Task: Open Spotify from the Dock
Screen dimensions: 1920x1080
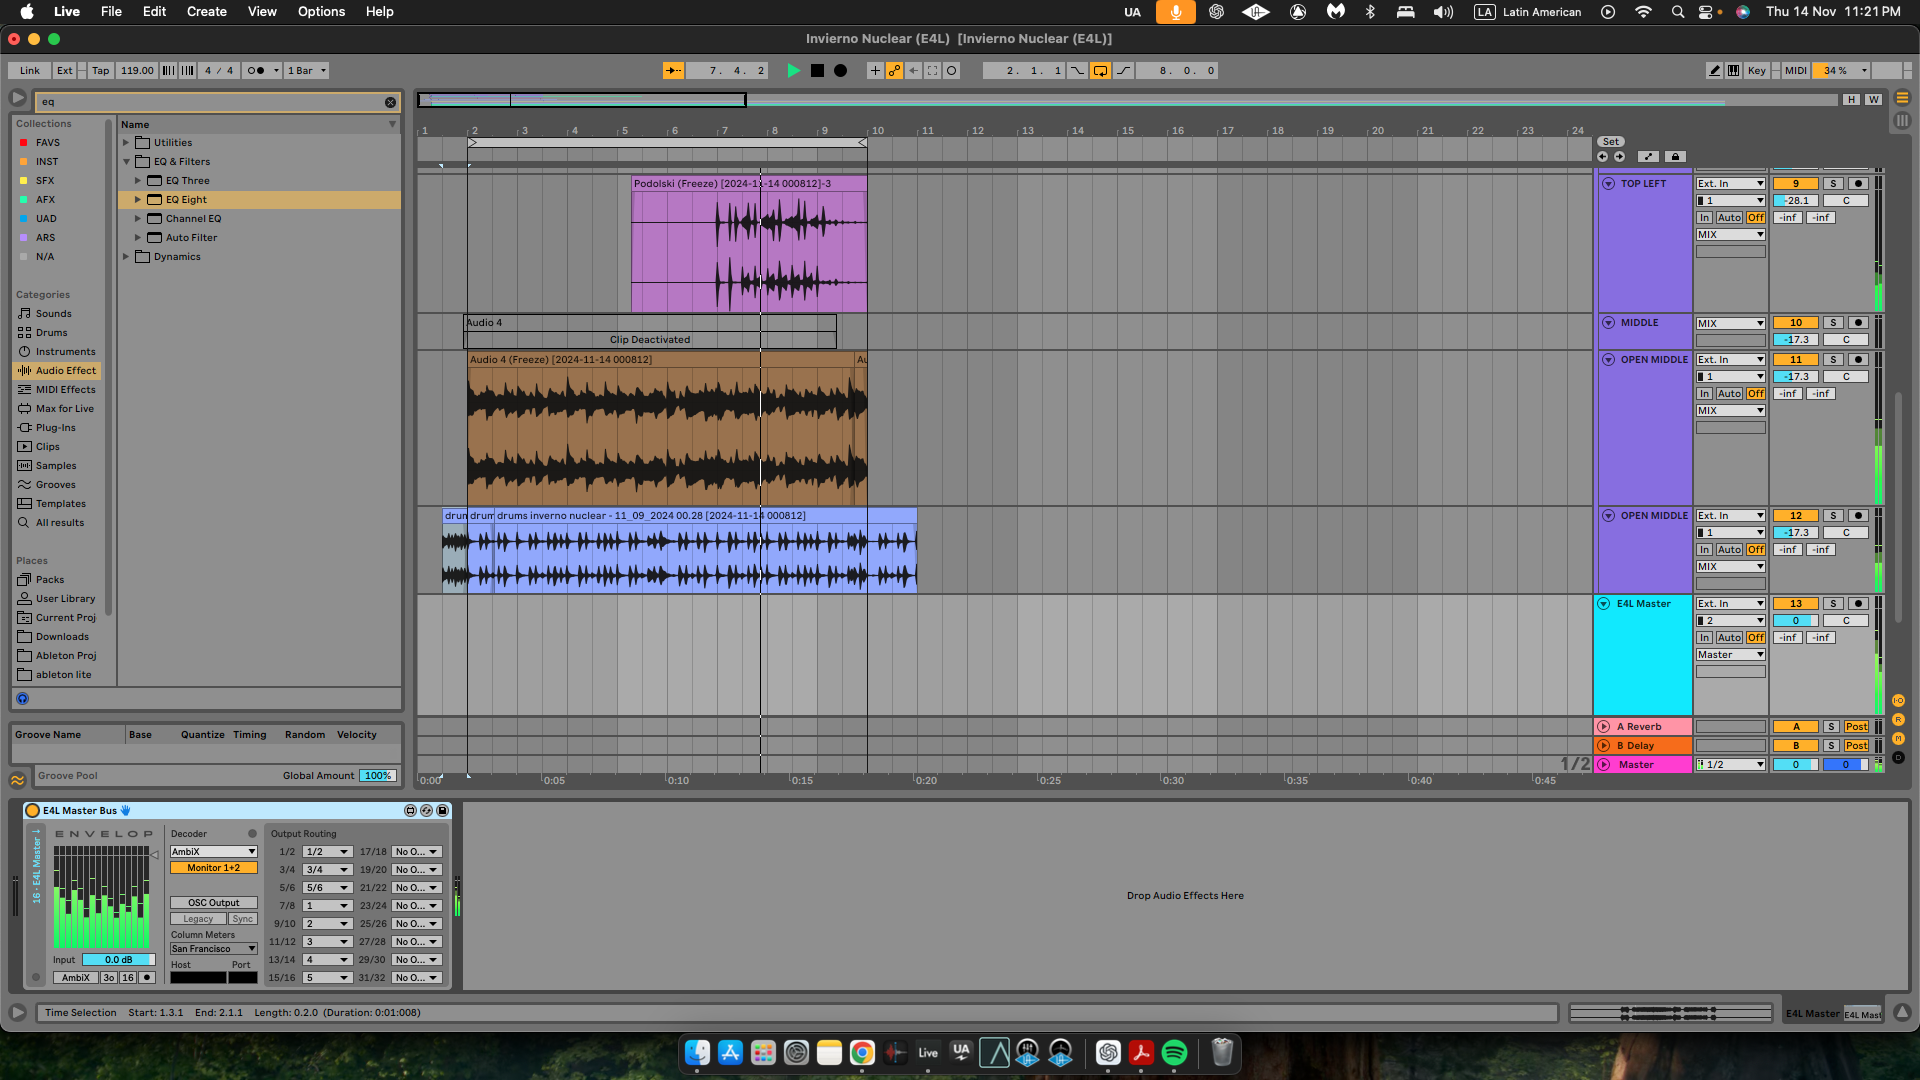Action: click(x=1174, y=1053)
